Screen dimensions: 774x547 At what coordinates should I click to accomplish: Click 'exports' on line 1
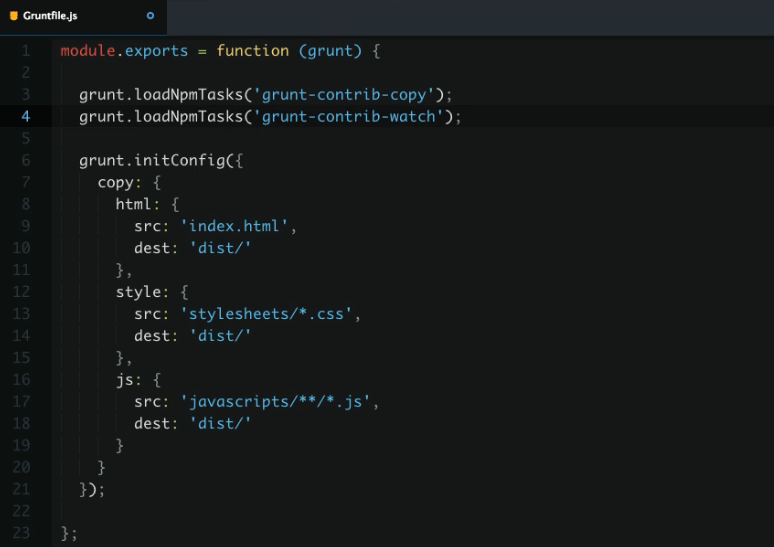point(156,51)
